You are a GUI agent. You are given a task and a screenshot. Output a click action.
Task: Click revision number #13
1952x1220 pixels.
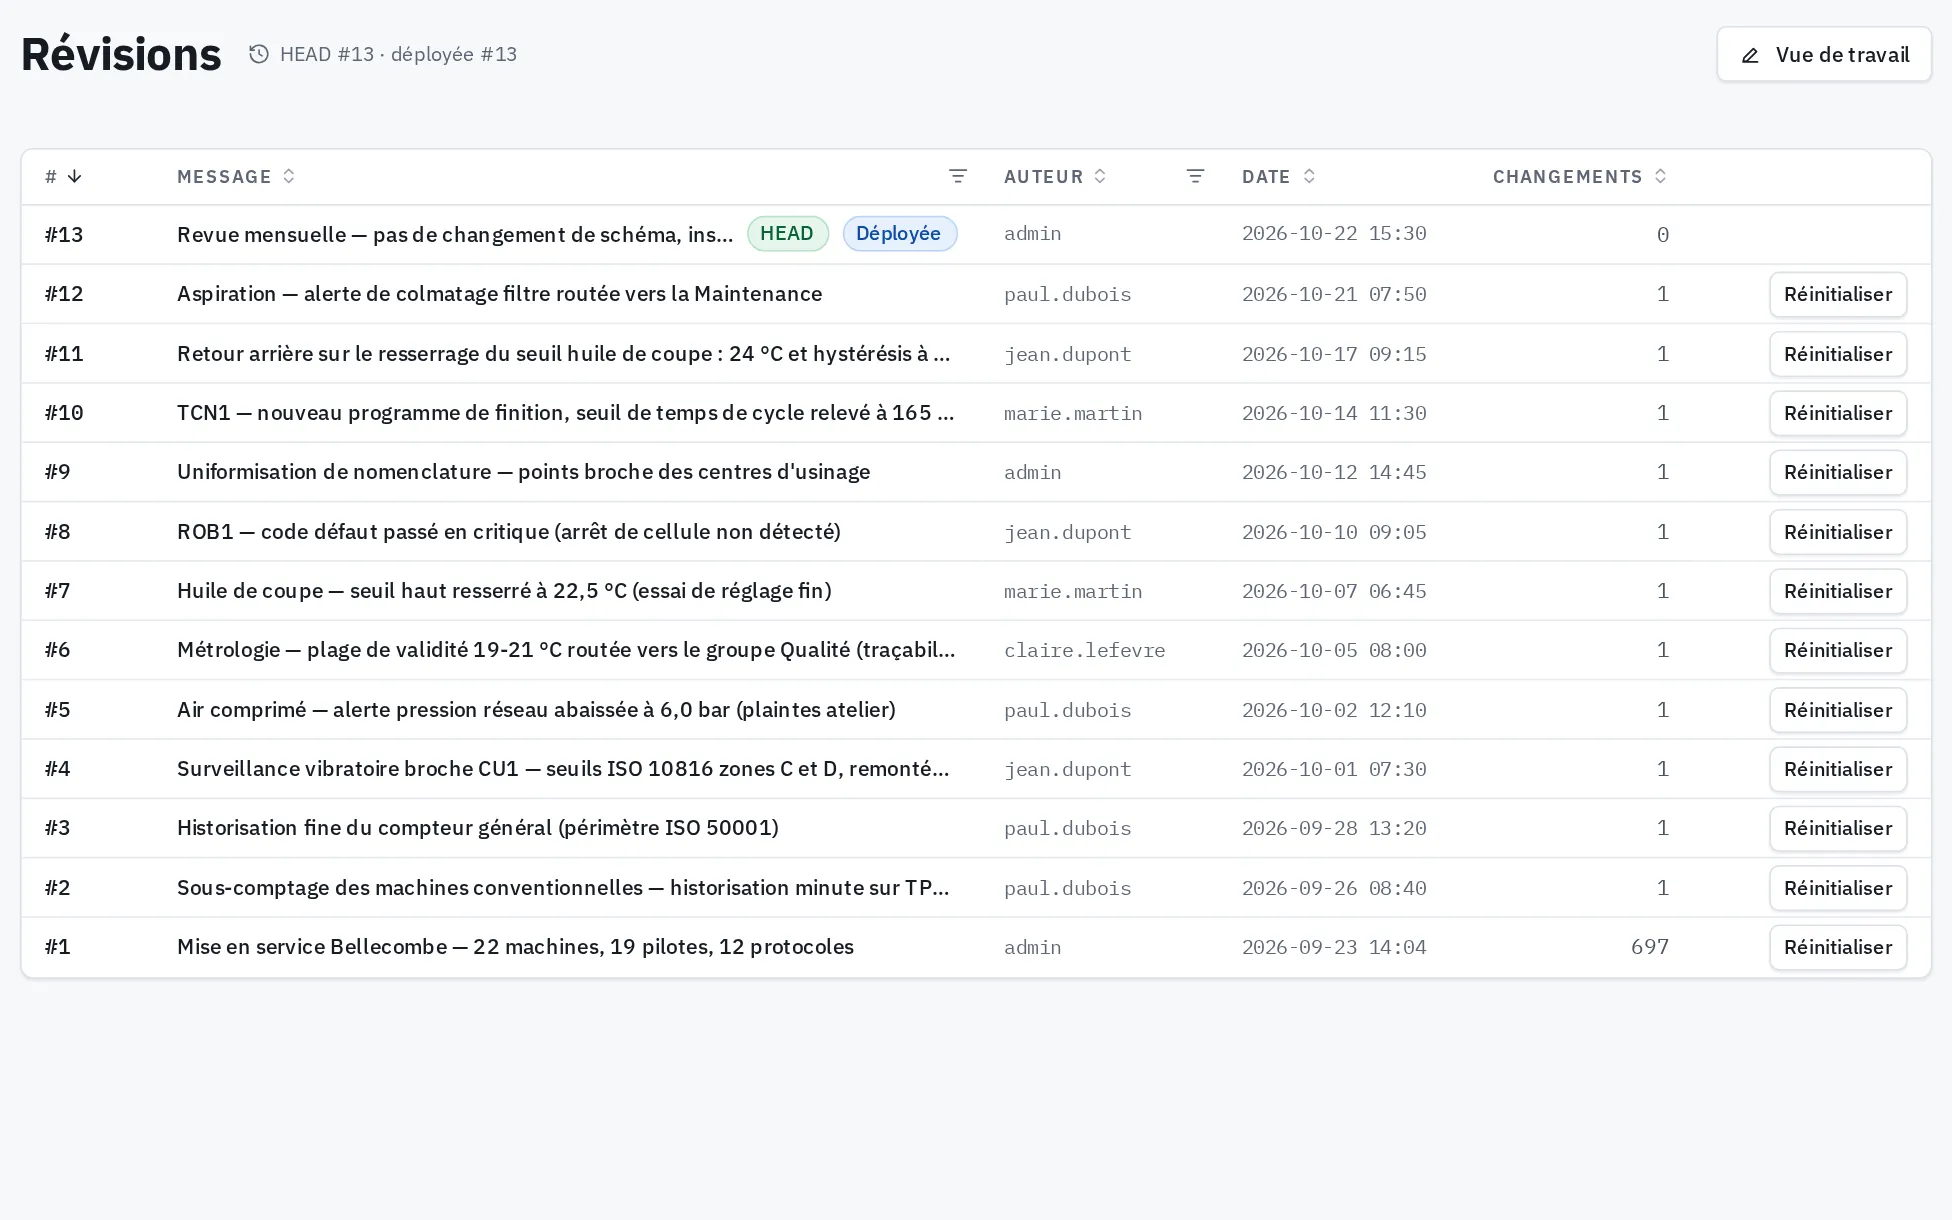(64, 235)
